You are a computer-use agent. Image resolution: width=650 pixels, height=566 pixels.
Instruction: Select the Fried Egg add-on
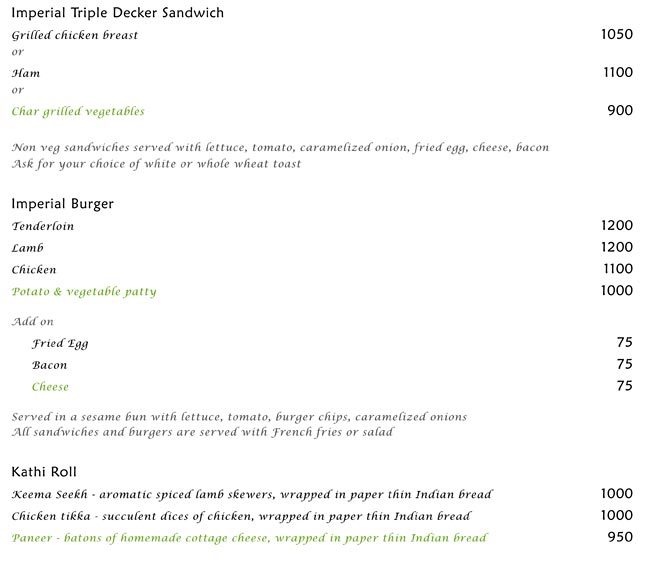pos(60,344)
